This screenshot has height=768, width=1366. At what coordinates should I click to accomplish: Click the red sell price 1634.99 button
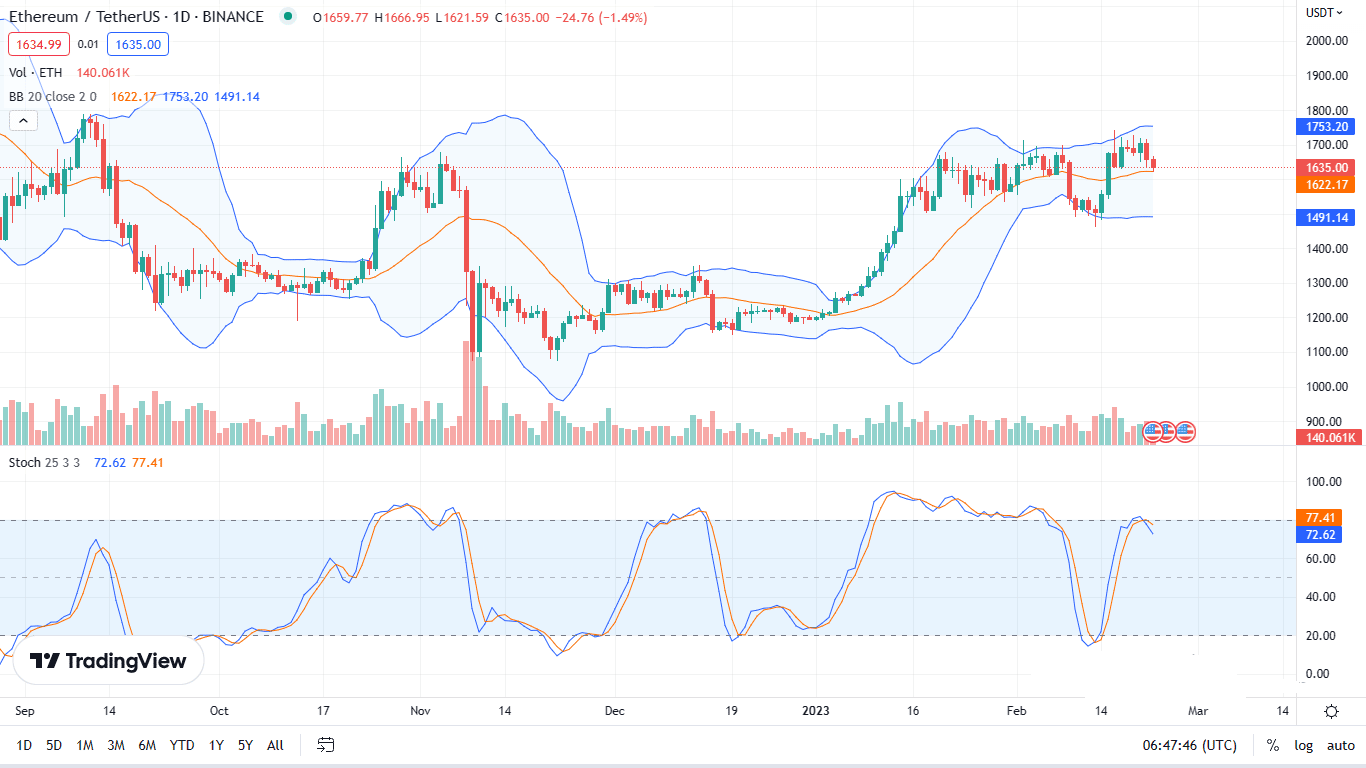coord(39,43)
